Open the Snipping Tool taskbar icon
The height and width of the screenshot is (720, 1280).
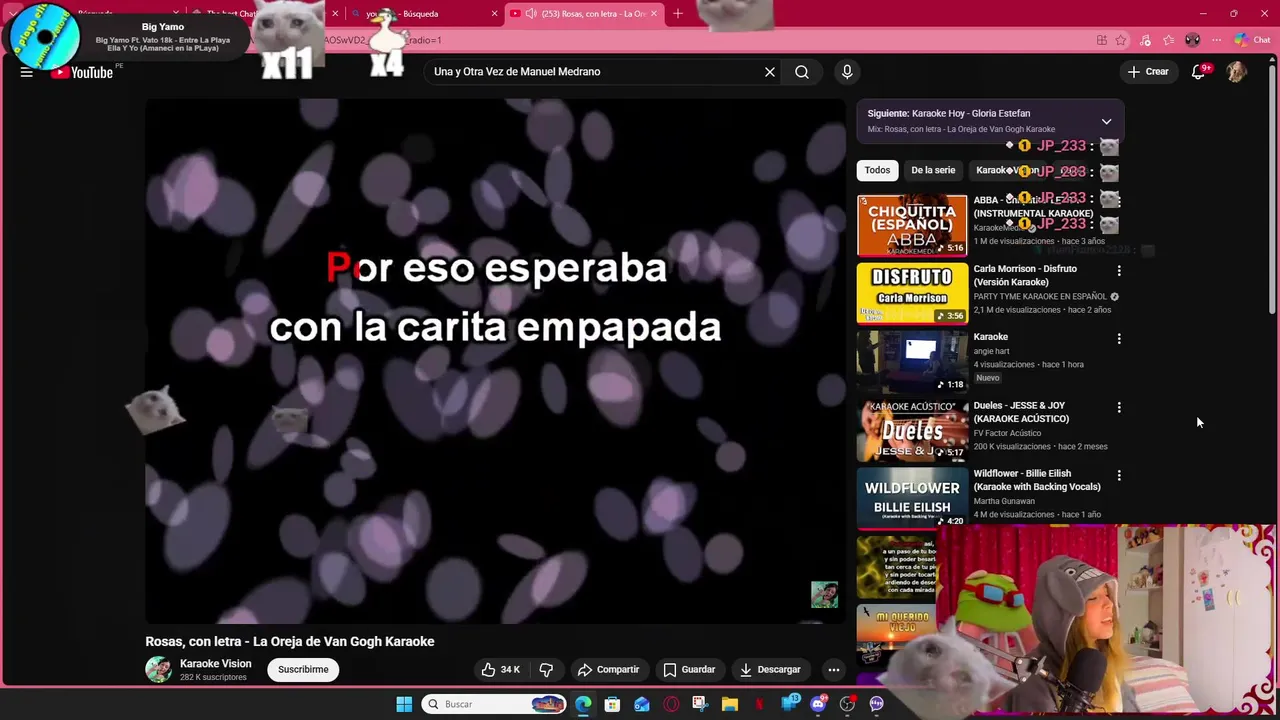pos(700,704)
